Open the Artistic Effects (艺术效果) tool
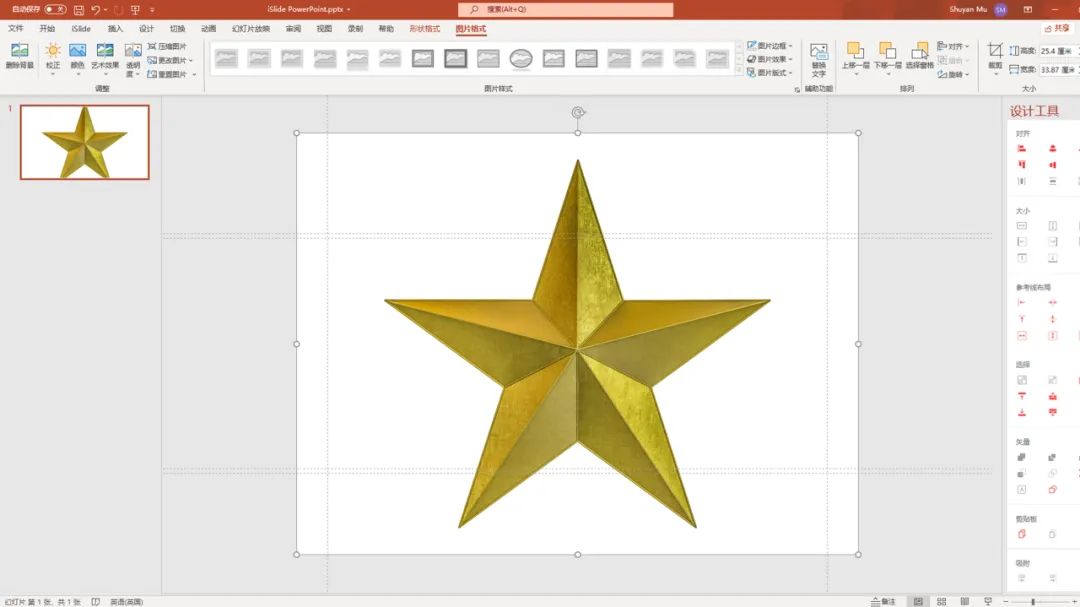The height and width of the screenshot is (607, 1080). [x=105, y=56]
